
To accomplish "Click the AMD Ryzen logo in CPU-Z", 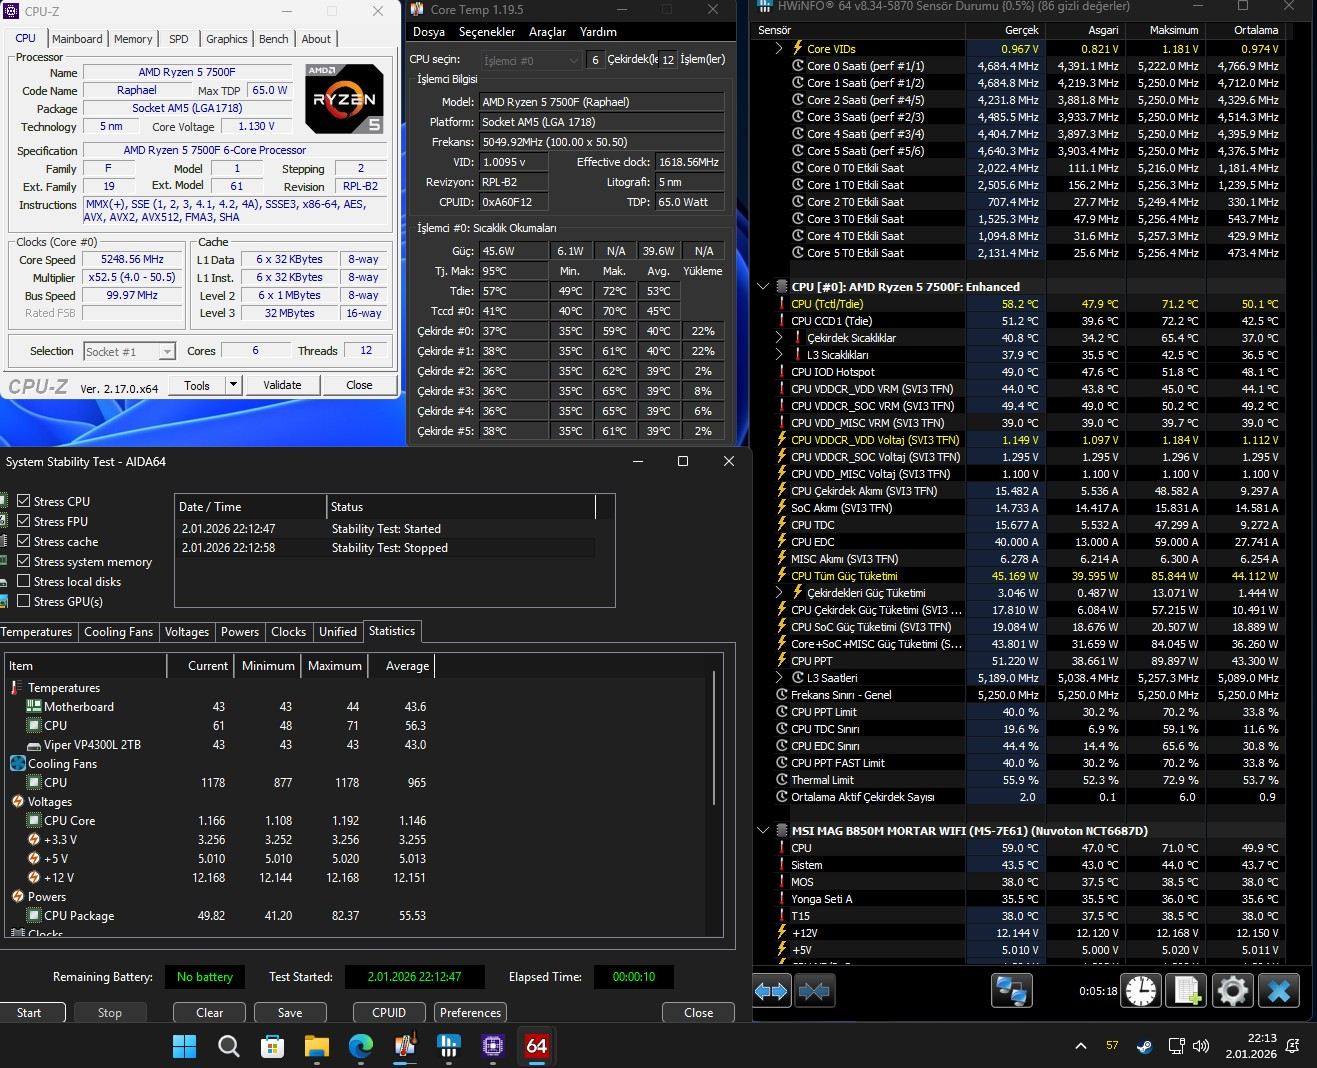I will point(344,99).
